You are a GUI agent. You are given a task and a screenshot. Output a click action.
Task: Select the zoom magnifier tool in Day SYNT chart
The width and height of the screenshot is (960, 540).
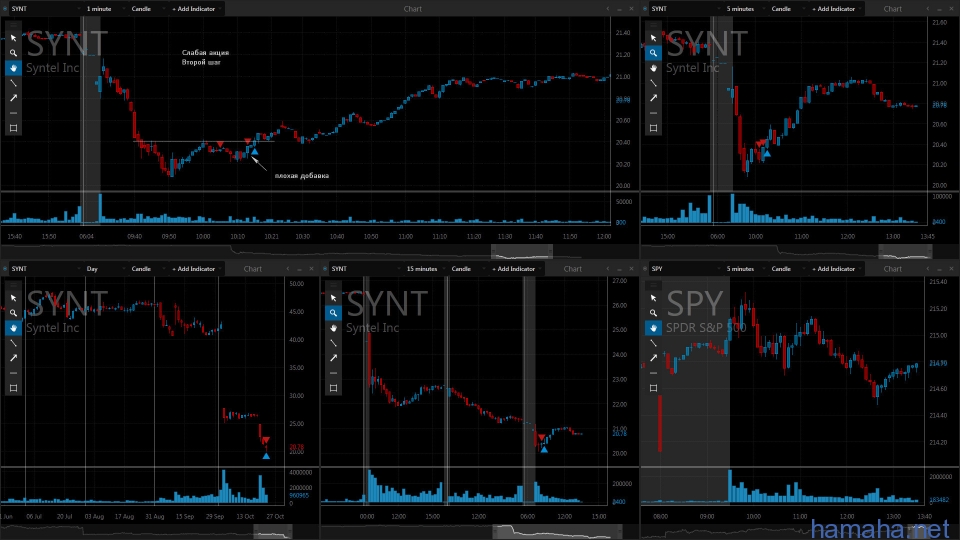13,313
